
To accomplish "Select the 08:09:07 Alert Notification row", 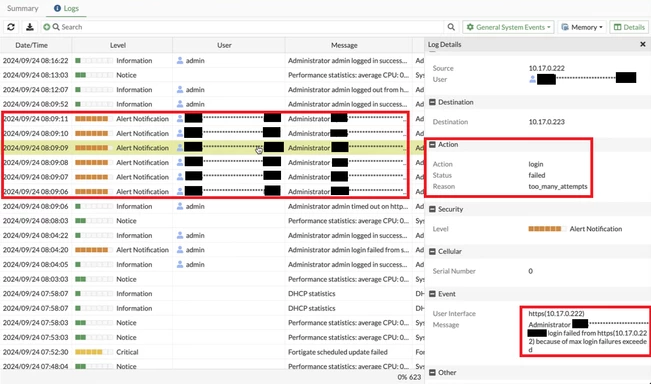I will (212, 177).
